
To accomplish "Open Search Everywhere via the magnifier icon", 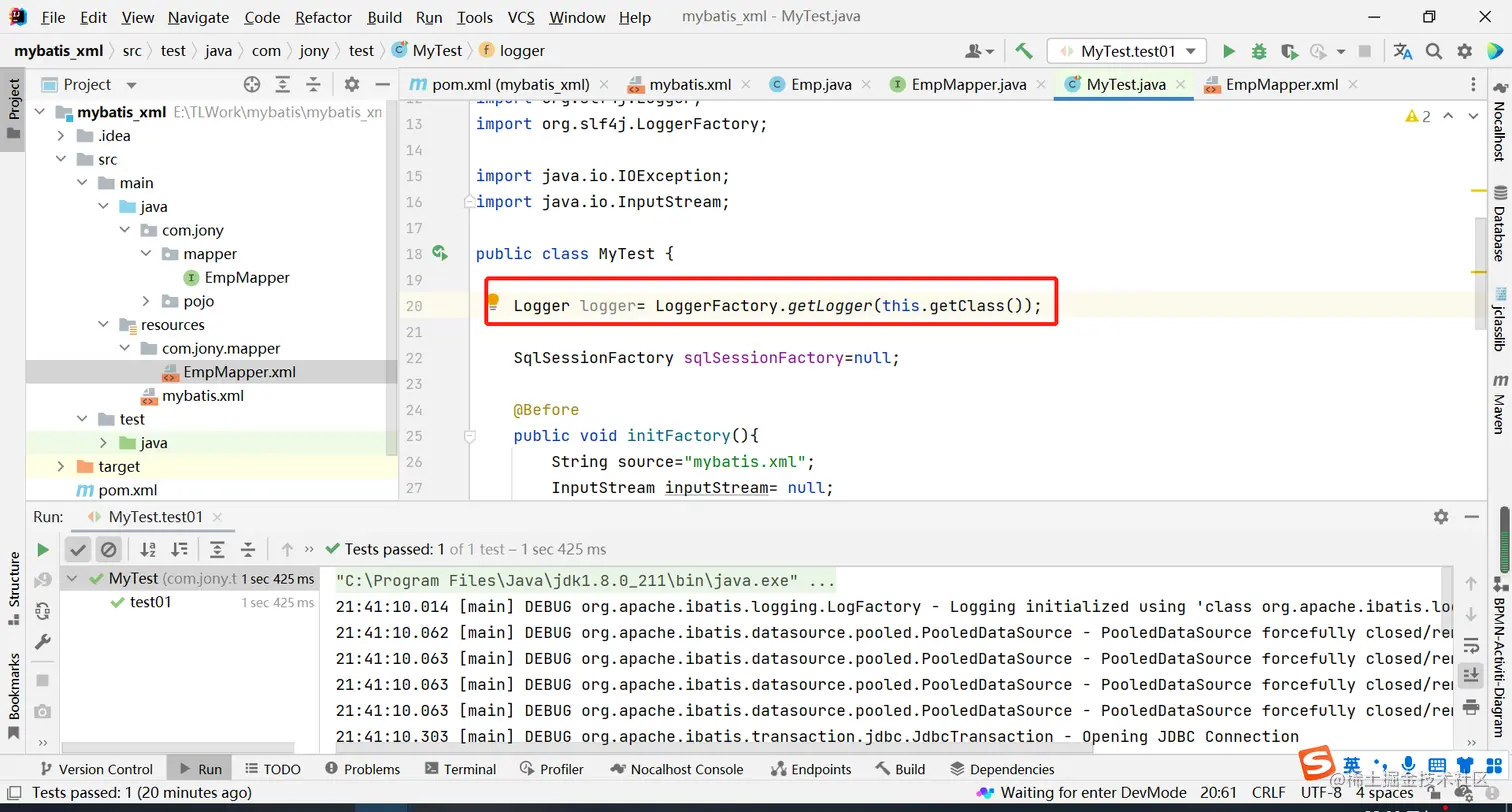I will [1434, 51].
